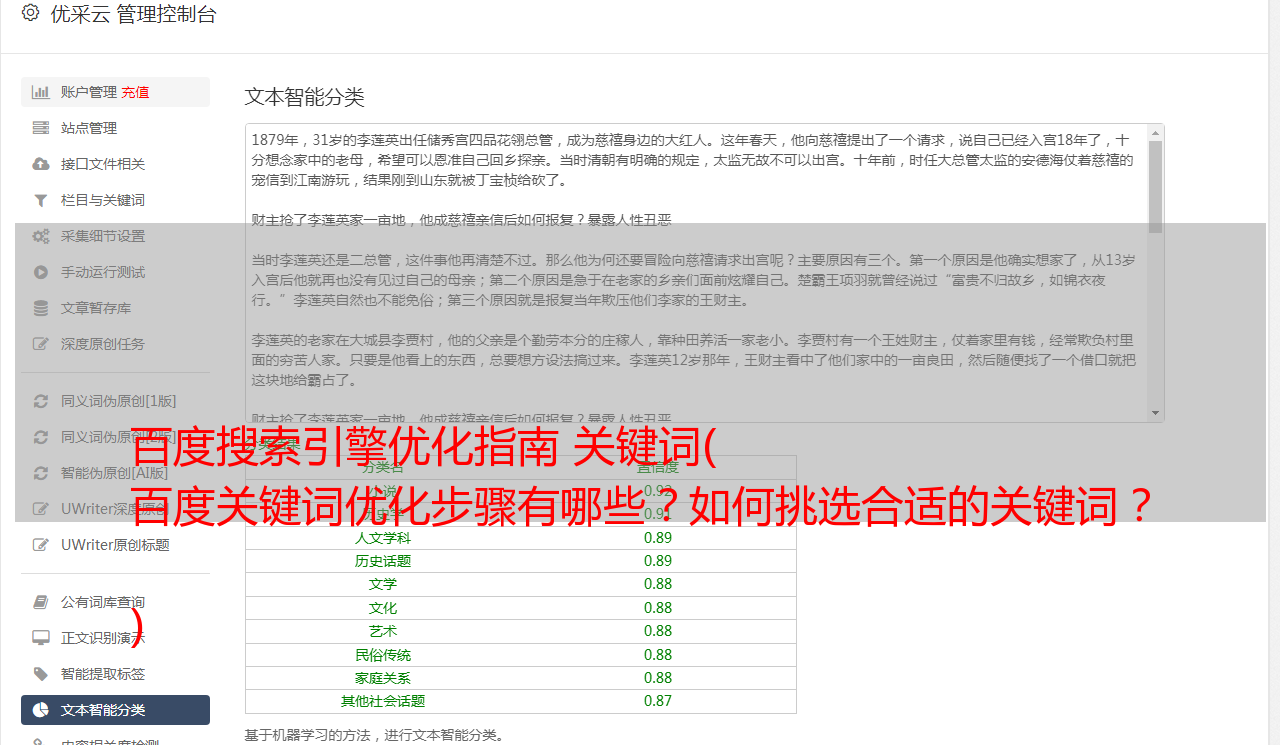Select the active 文本智能分类 item
The image size is (1280, 745).
[115, 710]
